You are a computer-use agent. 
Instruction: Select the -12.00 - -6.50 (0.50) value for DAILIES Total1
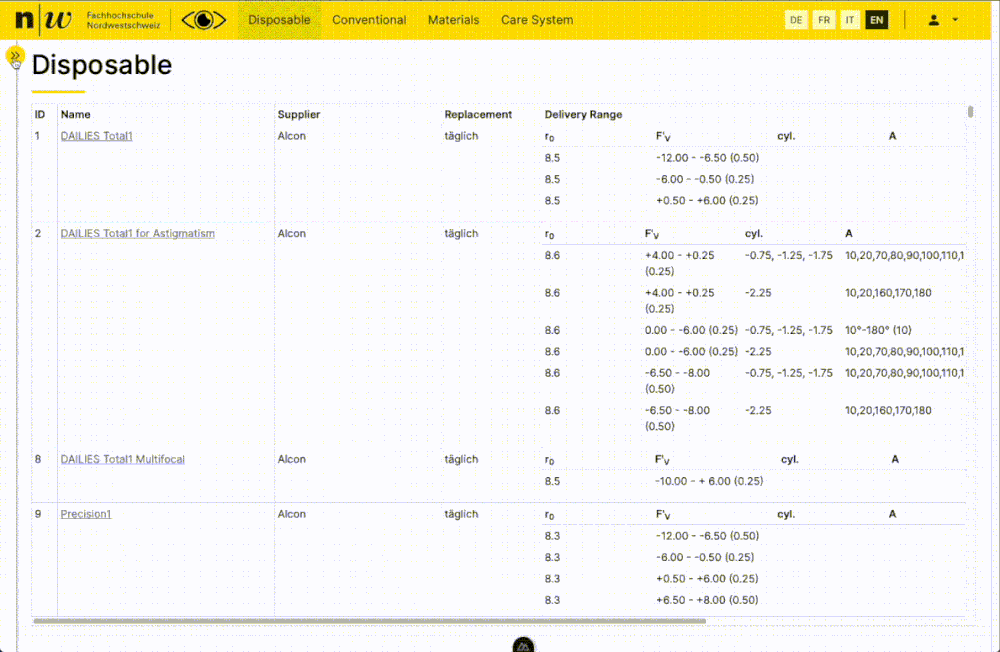pos(707,158)
